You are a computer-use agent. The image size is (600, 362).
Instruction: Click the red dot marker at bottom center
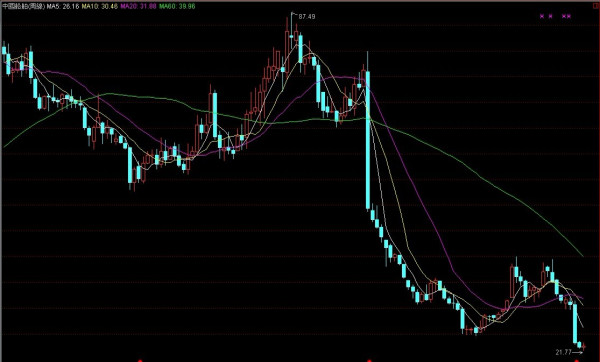369,360
